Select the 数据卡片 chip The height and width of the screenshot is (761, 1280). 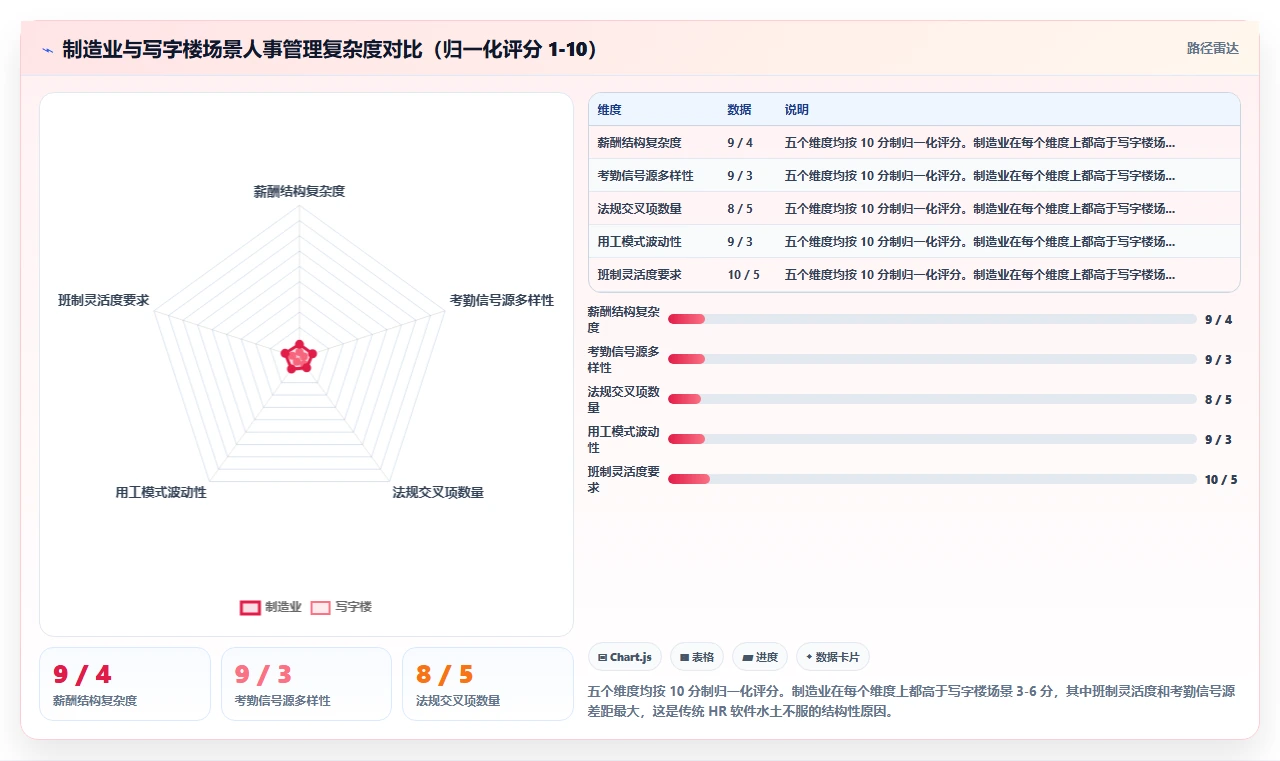pyautogui.click(x=833, y=657)
